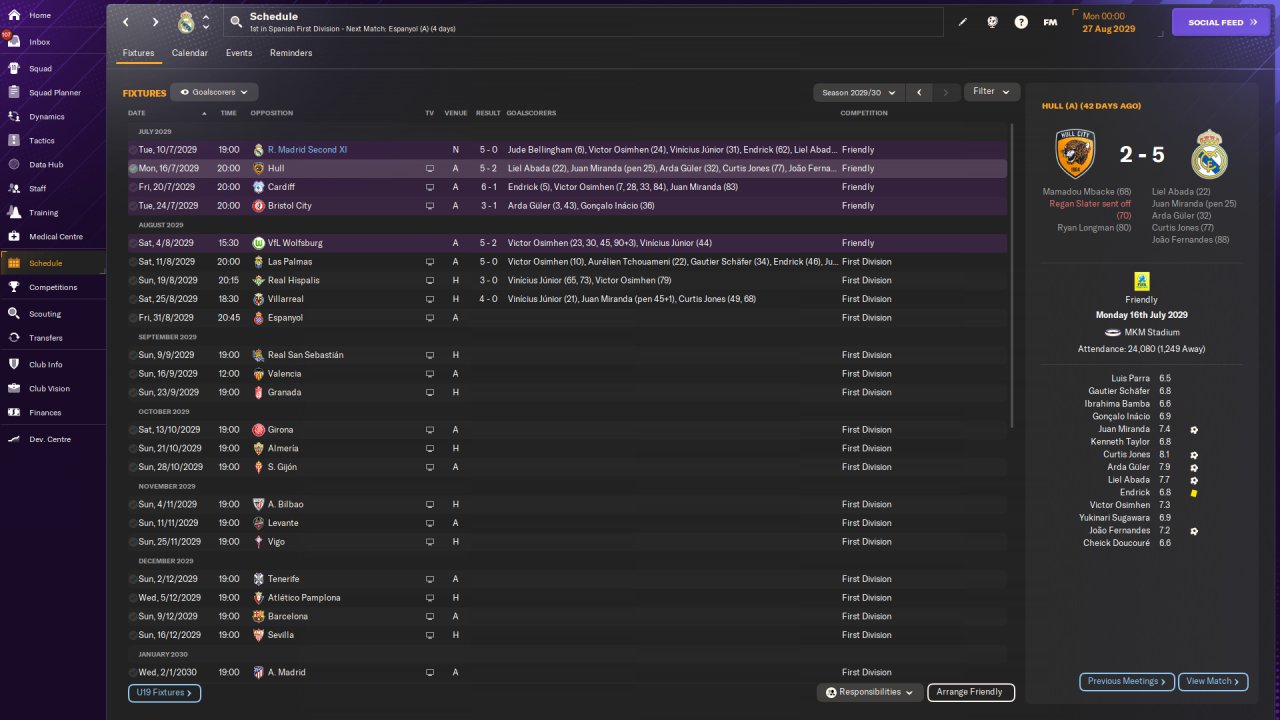1280x720 pixels.
Task: Open the help question mark icon
Action: (1021, 22)
